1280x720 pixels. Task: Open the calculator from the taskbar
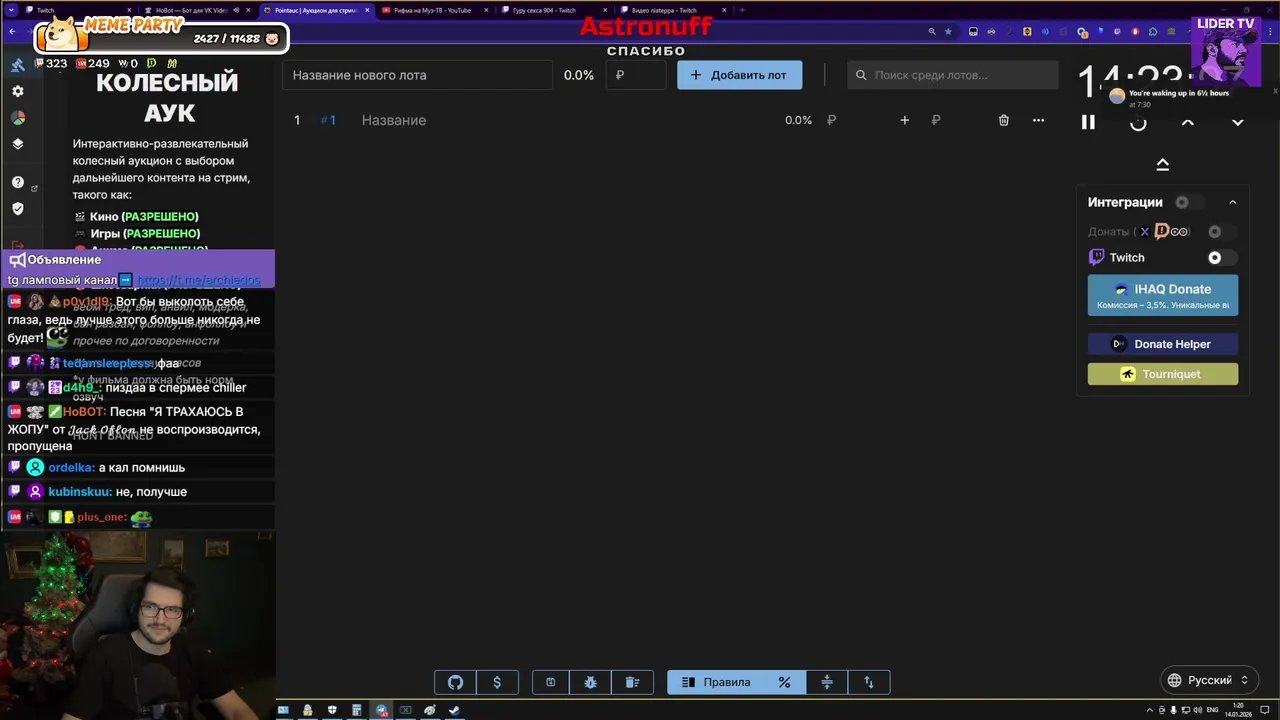pyautogui.click(x=356, y=710)
